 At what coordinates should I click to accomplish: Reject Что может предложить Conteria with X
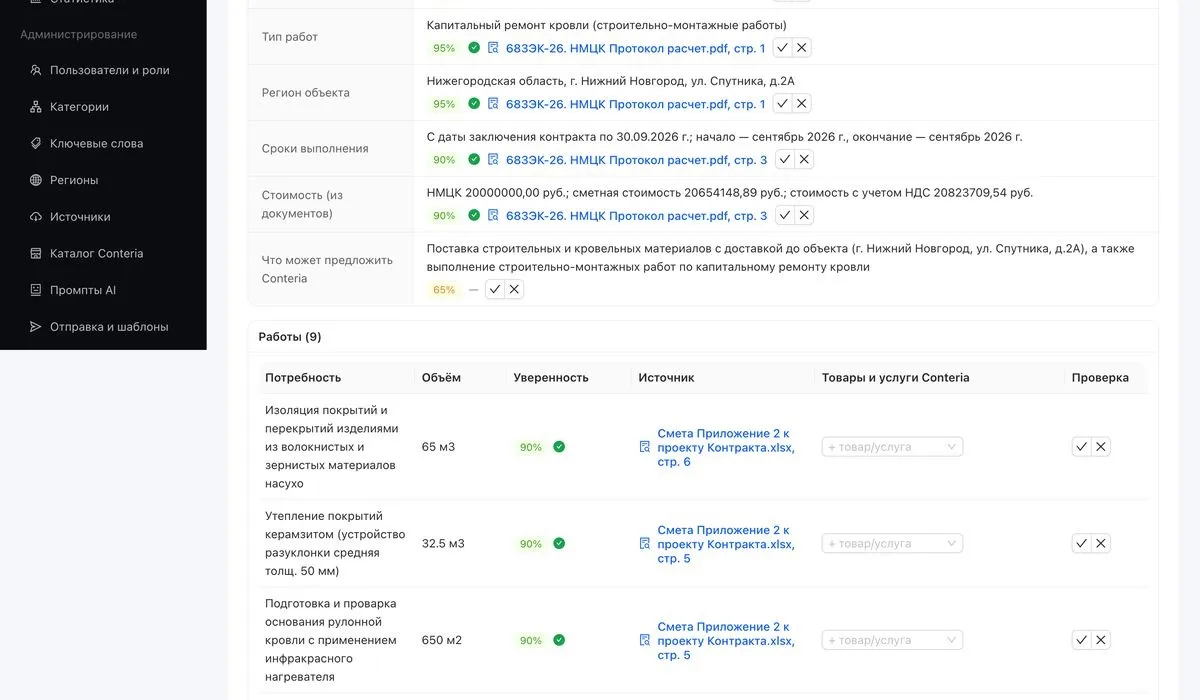point(514,290)
